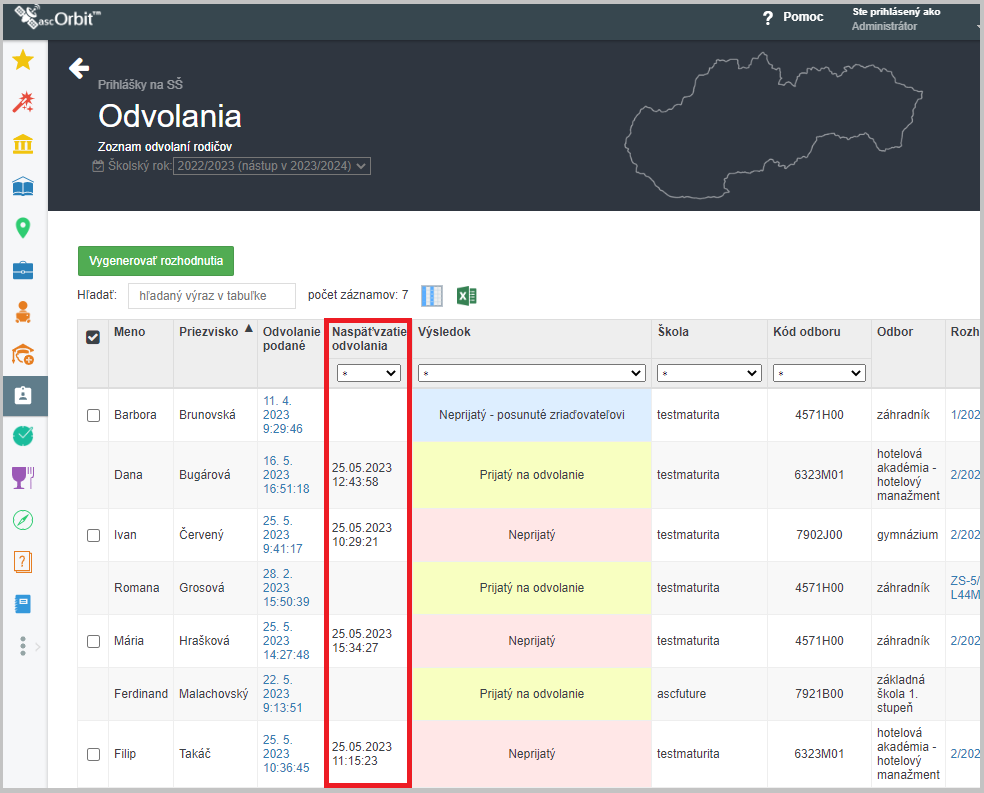Click the question mark help icon

(x=767, y=18)
